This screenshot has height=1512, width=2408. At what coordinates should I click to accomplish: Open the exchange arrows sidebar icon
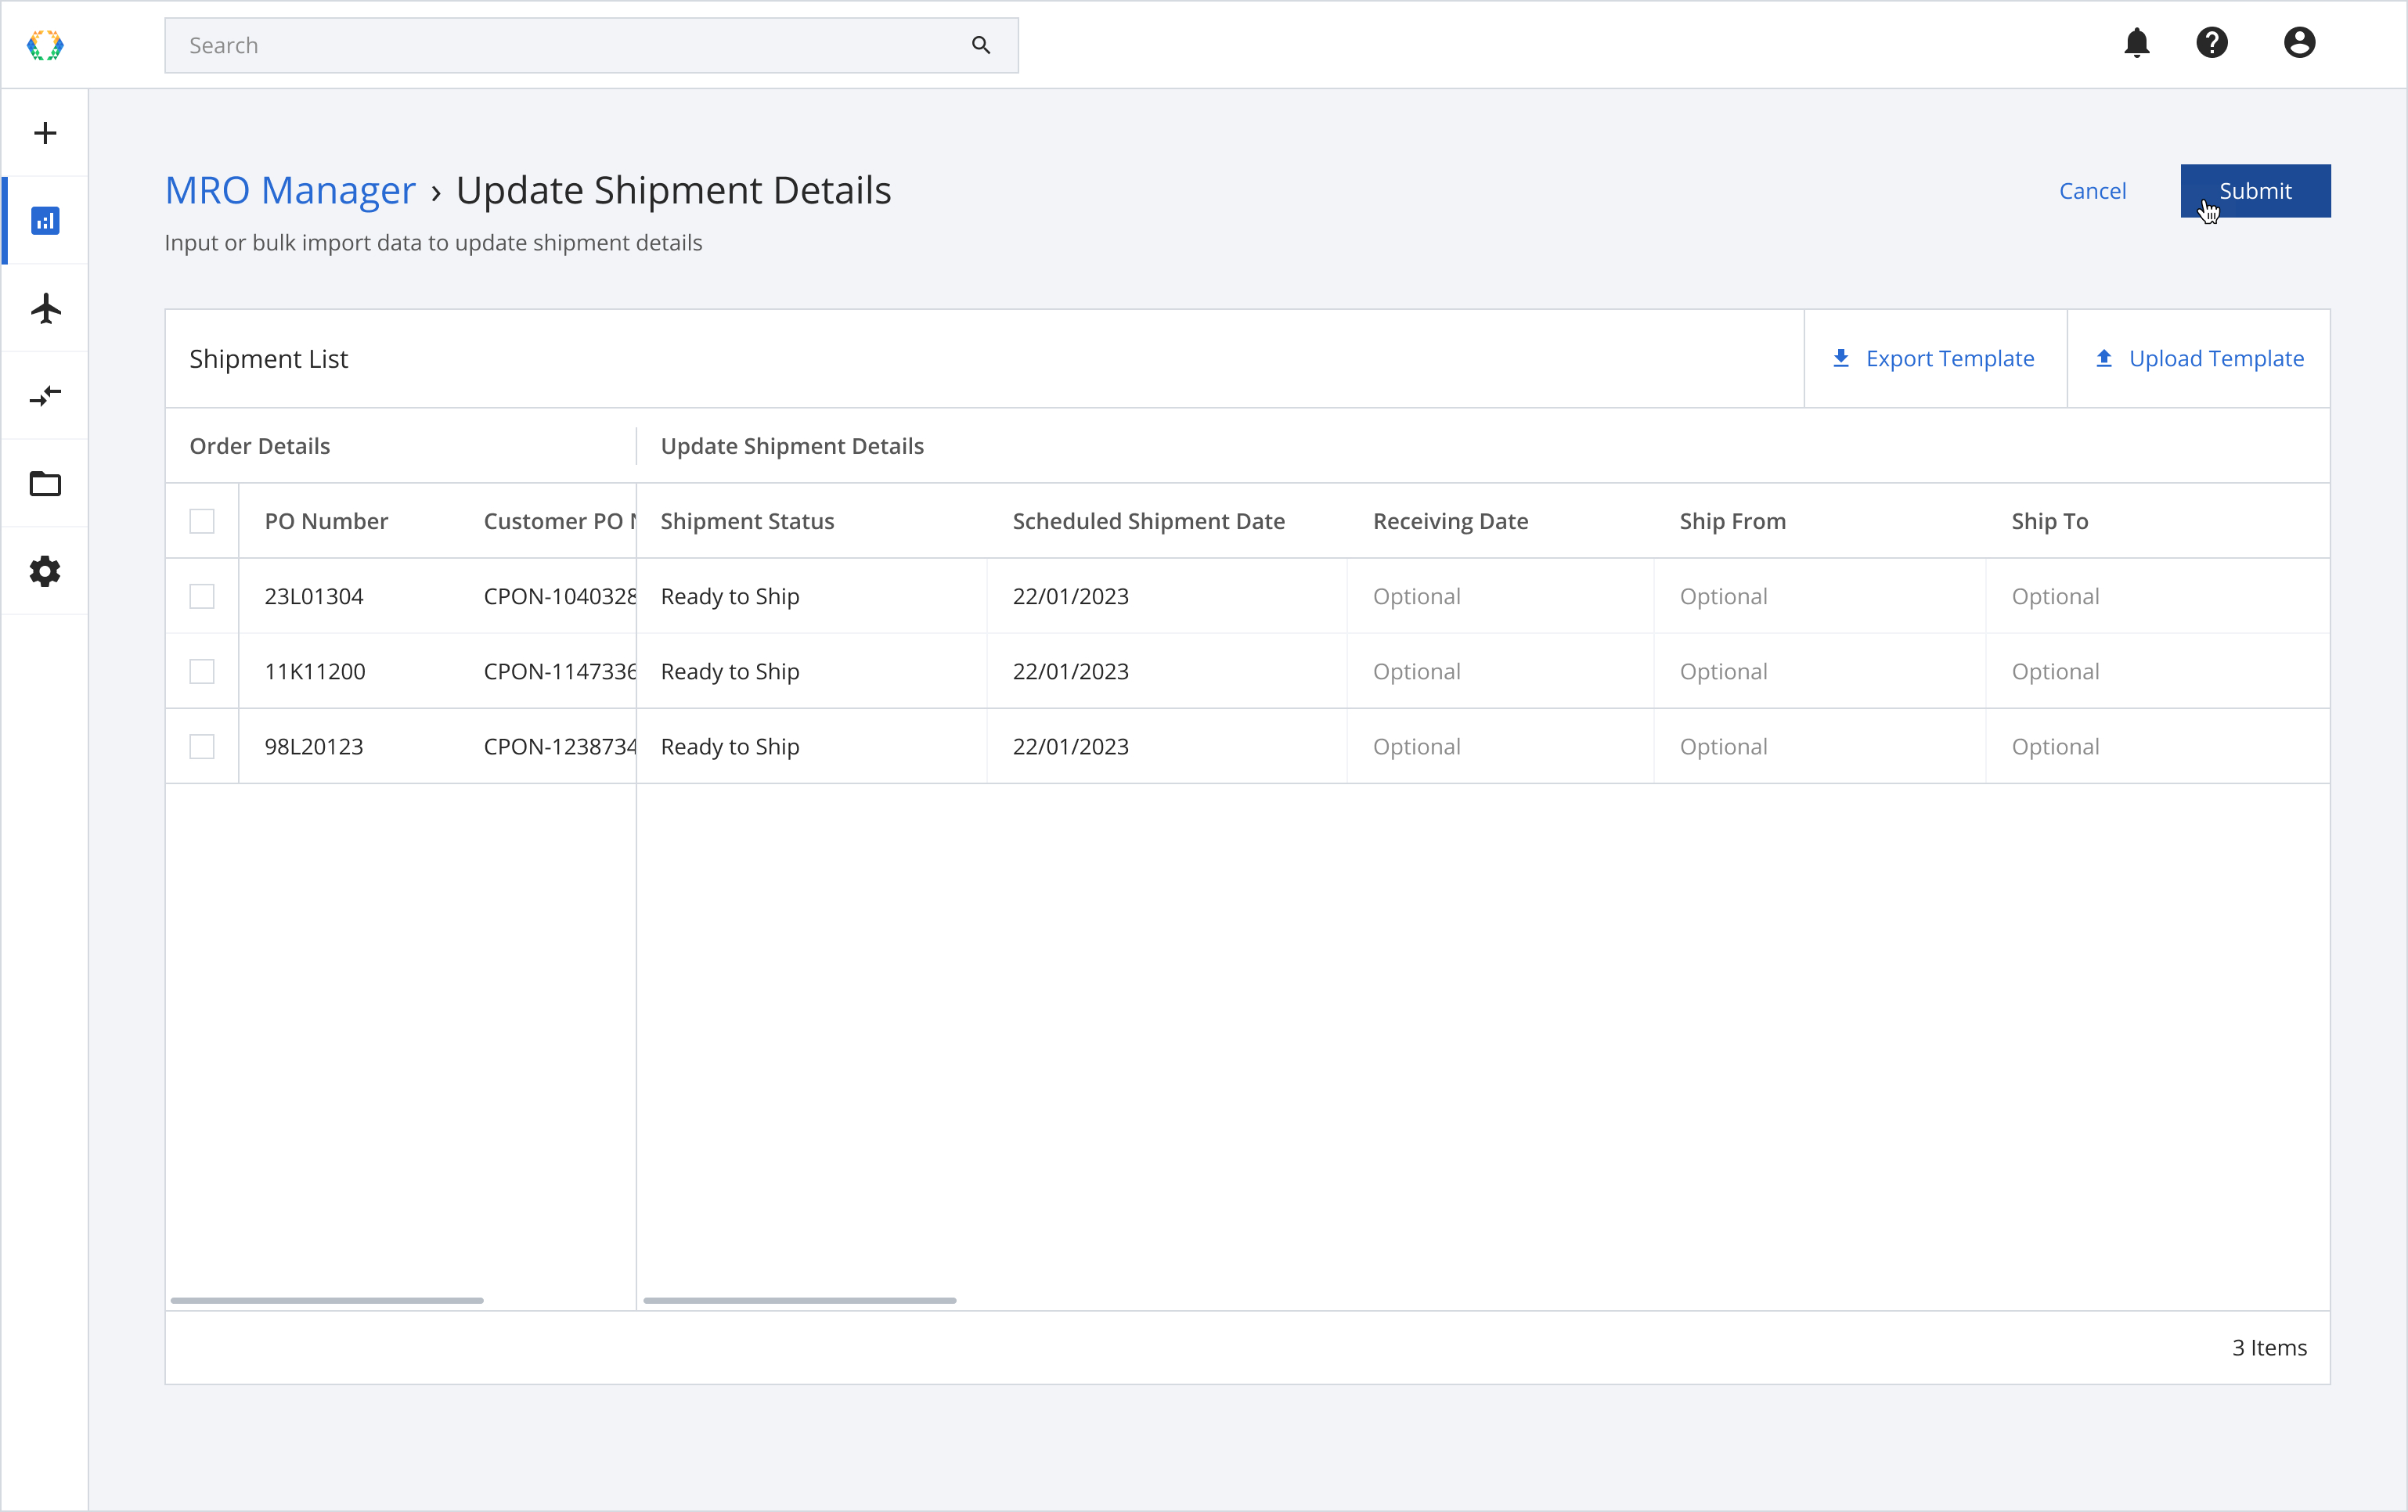click(45, 396)
